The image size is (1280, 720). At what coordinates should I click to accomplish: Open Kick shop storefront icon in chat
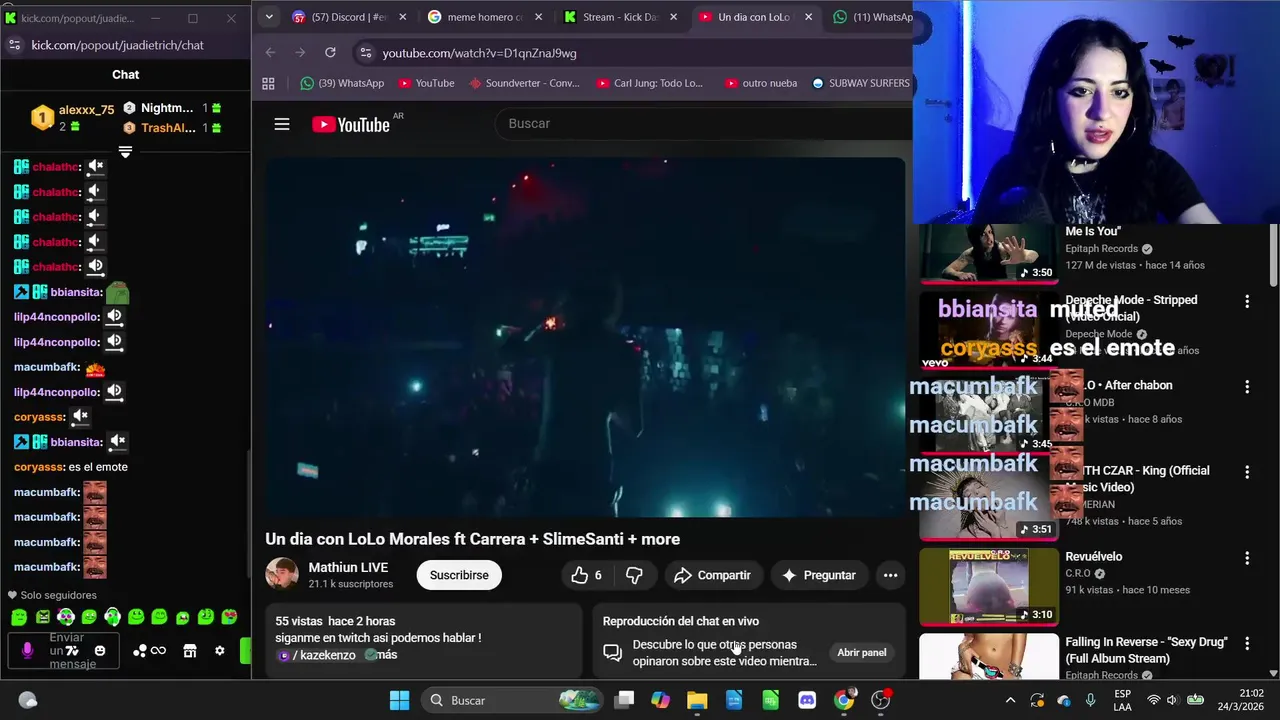coord(190,651)
